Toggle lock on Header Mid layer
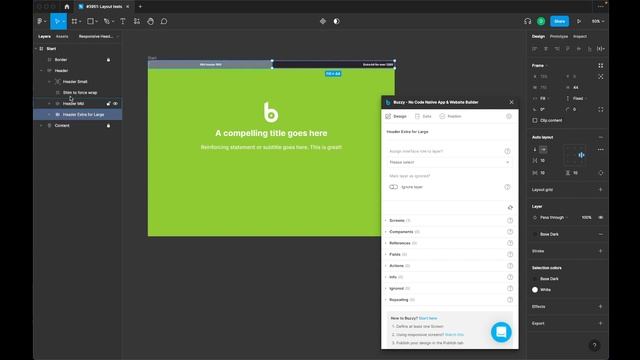This screenshot has height=360, width=640. coord(108,104)
